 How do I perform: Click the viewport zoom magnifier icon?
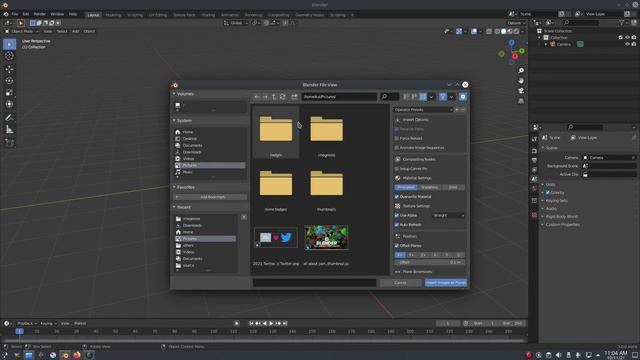(521, 71)
